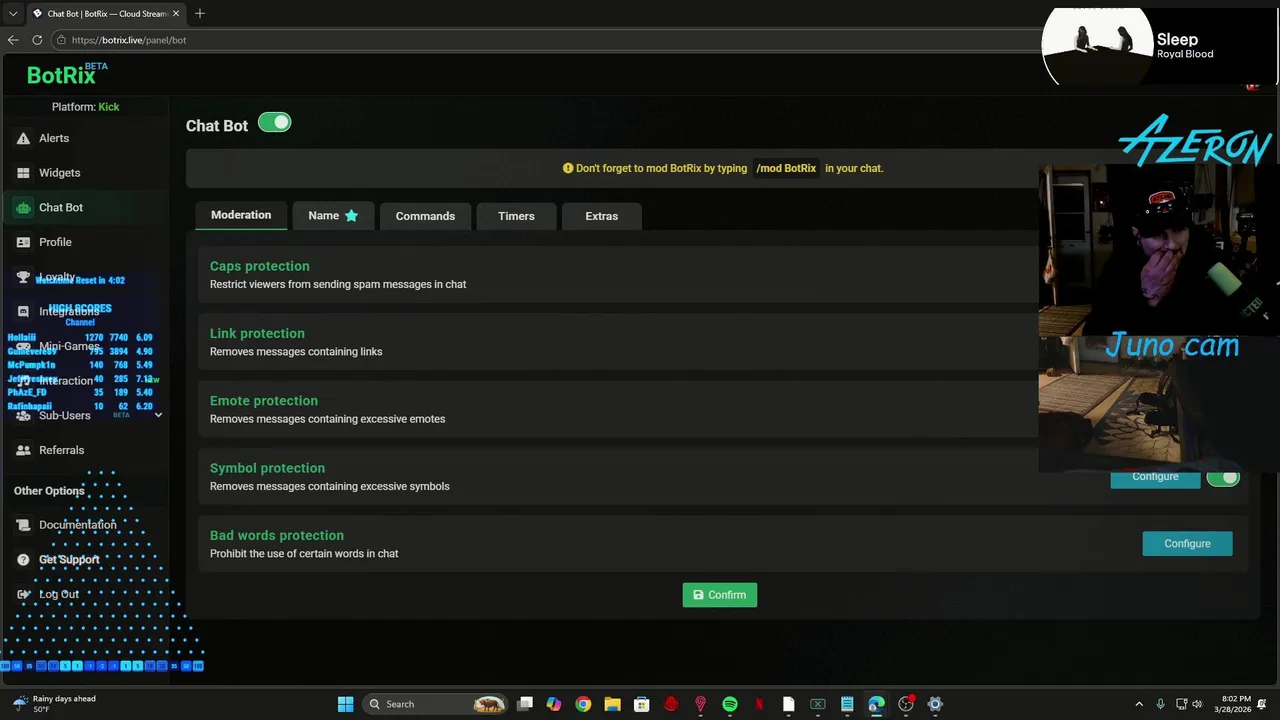Reload the page with refresh icon
This screenshot has height=720, width=1280.
coord(37,40)
